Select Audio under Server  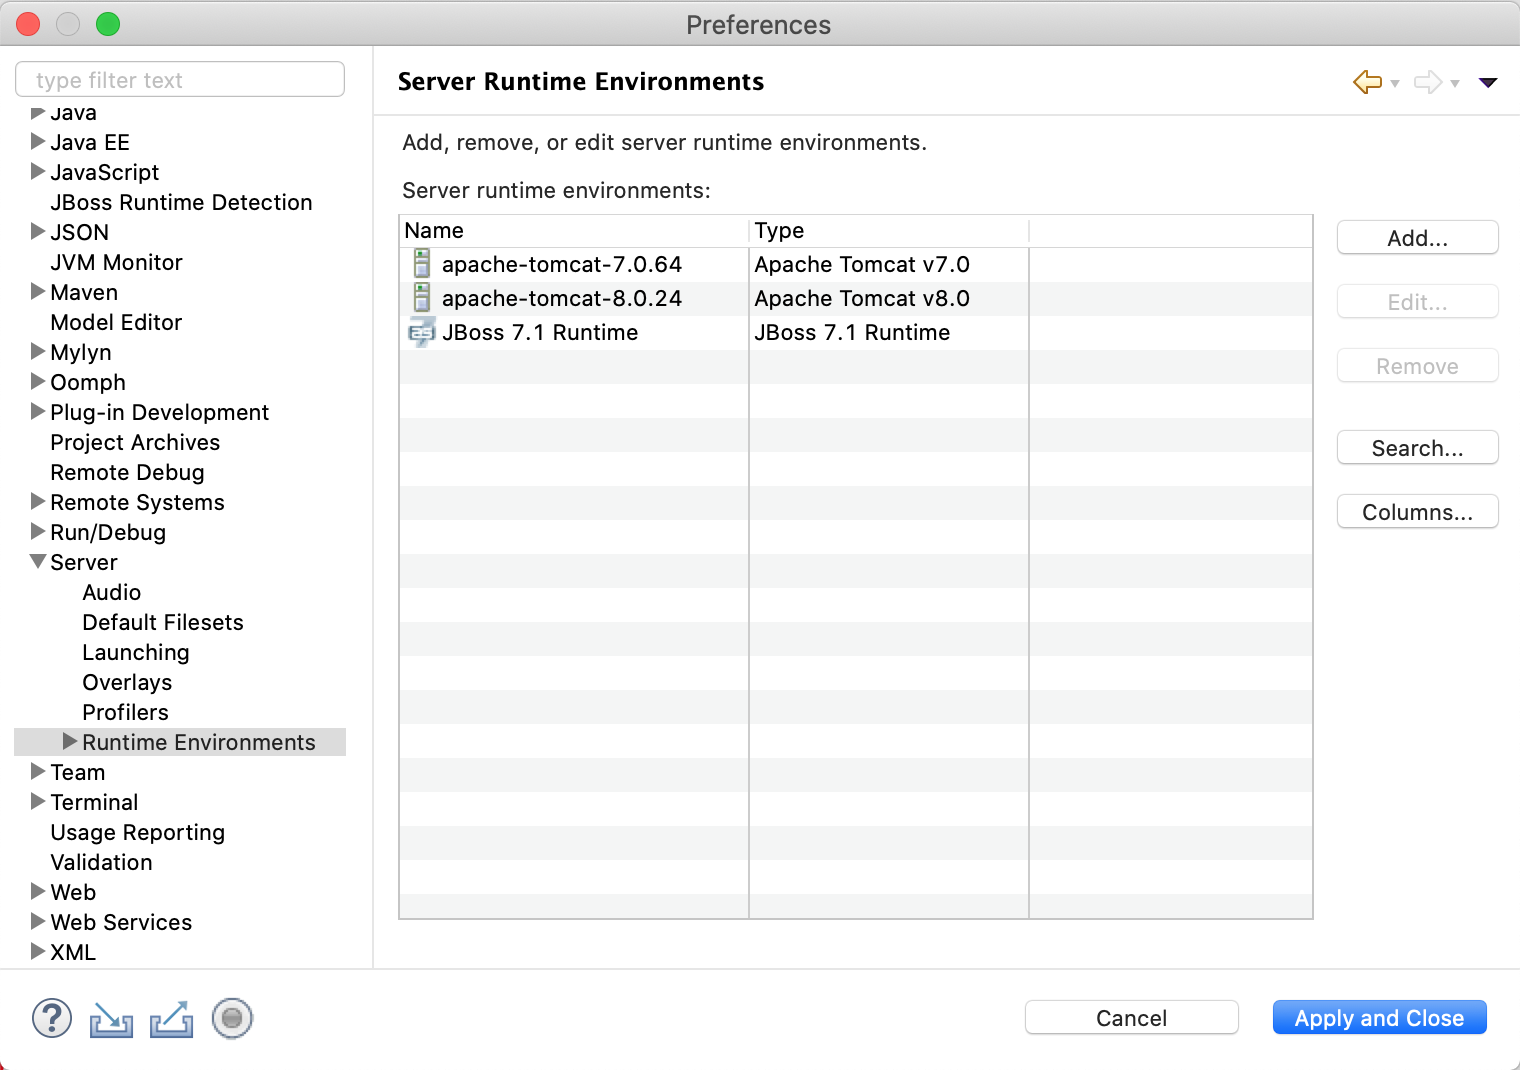112,592
